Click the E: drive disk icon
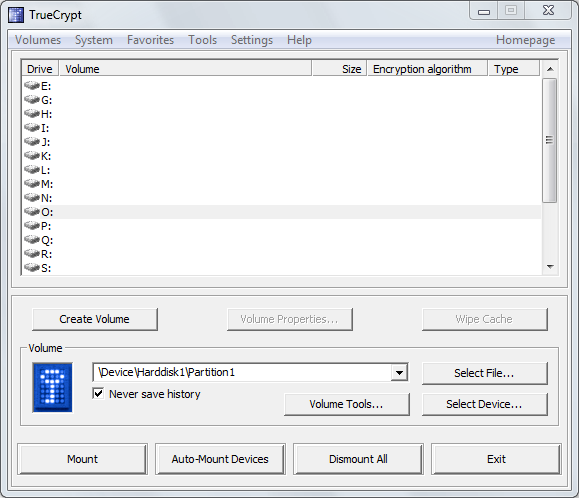579x498 pixels. 32,86
